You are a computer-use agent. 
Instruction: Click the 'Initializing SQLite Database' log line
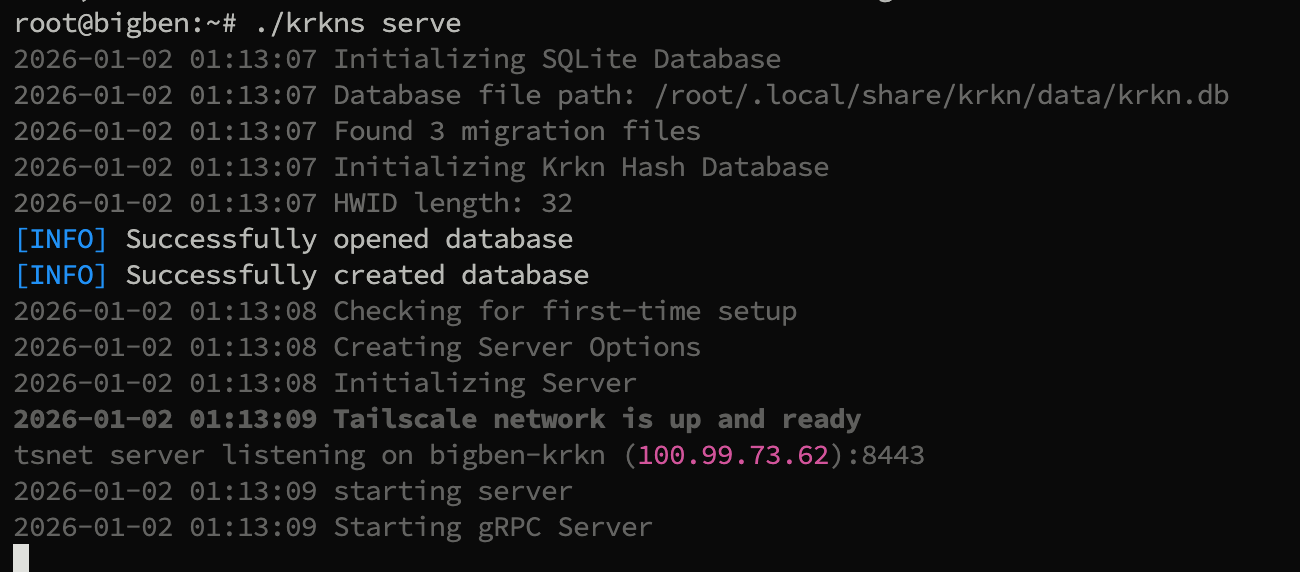coord(397,59)
